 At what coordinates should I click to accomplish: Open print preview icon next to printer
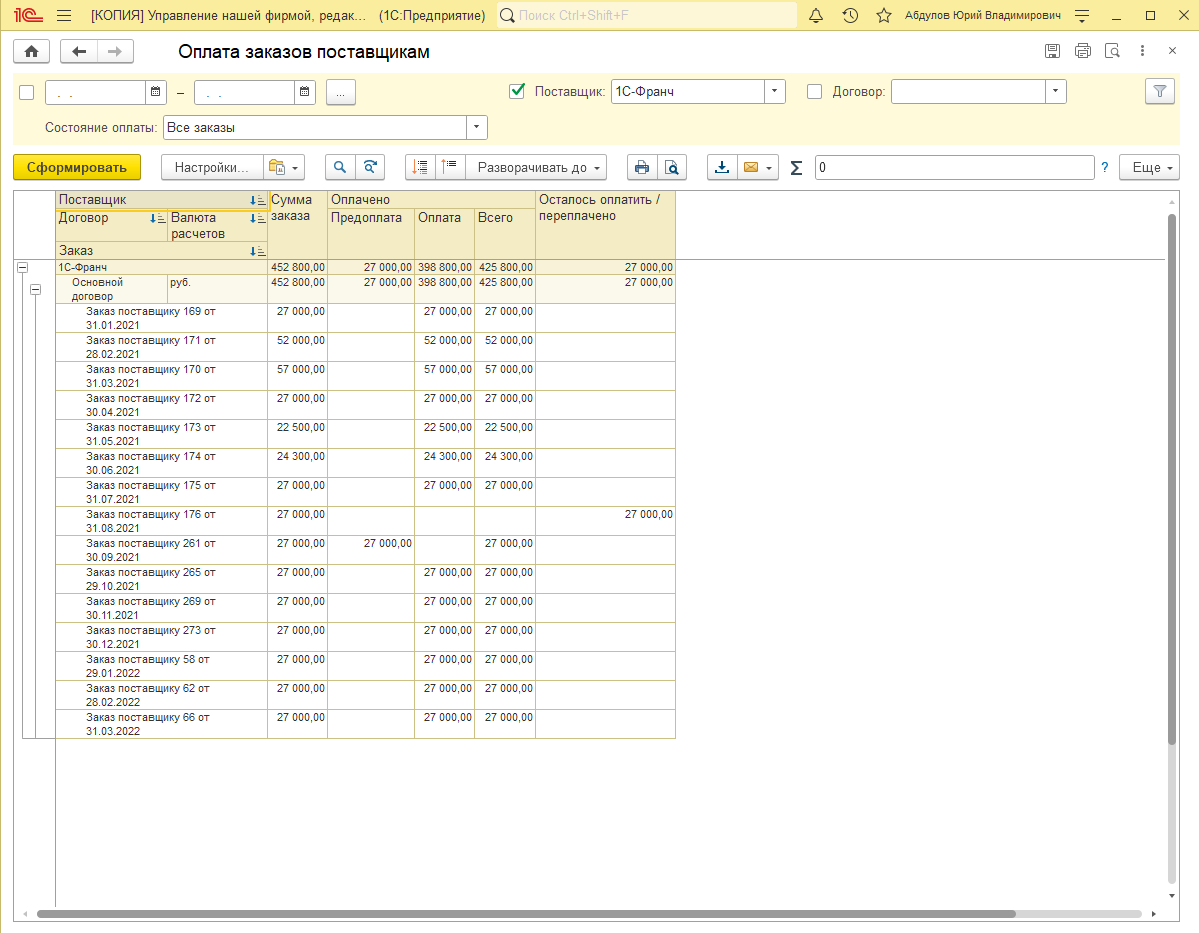coord(671,167)
